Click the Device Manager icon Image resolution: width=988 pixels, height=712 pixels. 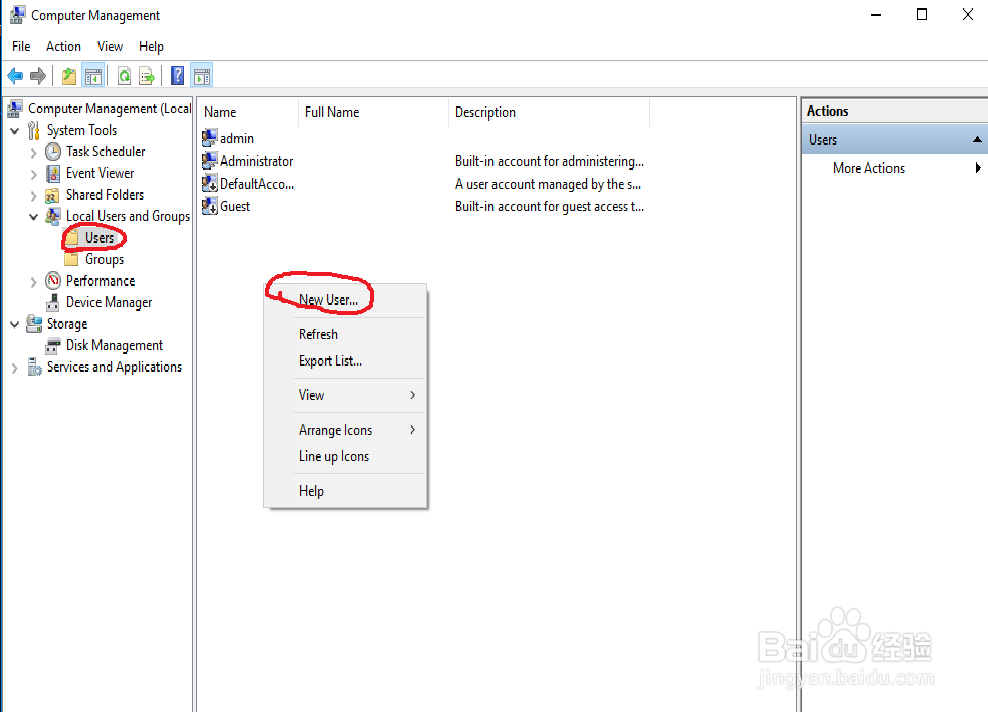click(x=53, y=302)
